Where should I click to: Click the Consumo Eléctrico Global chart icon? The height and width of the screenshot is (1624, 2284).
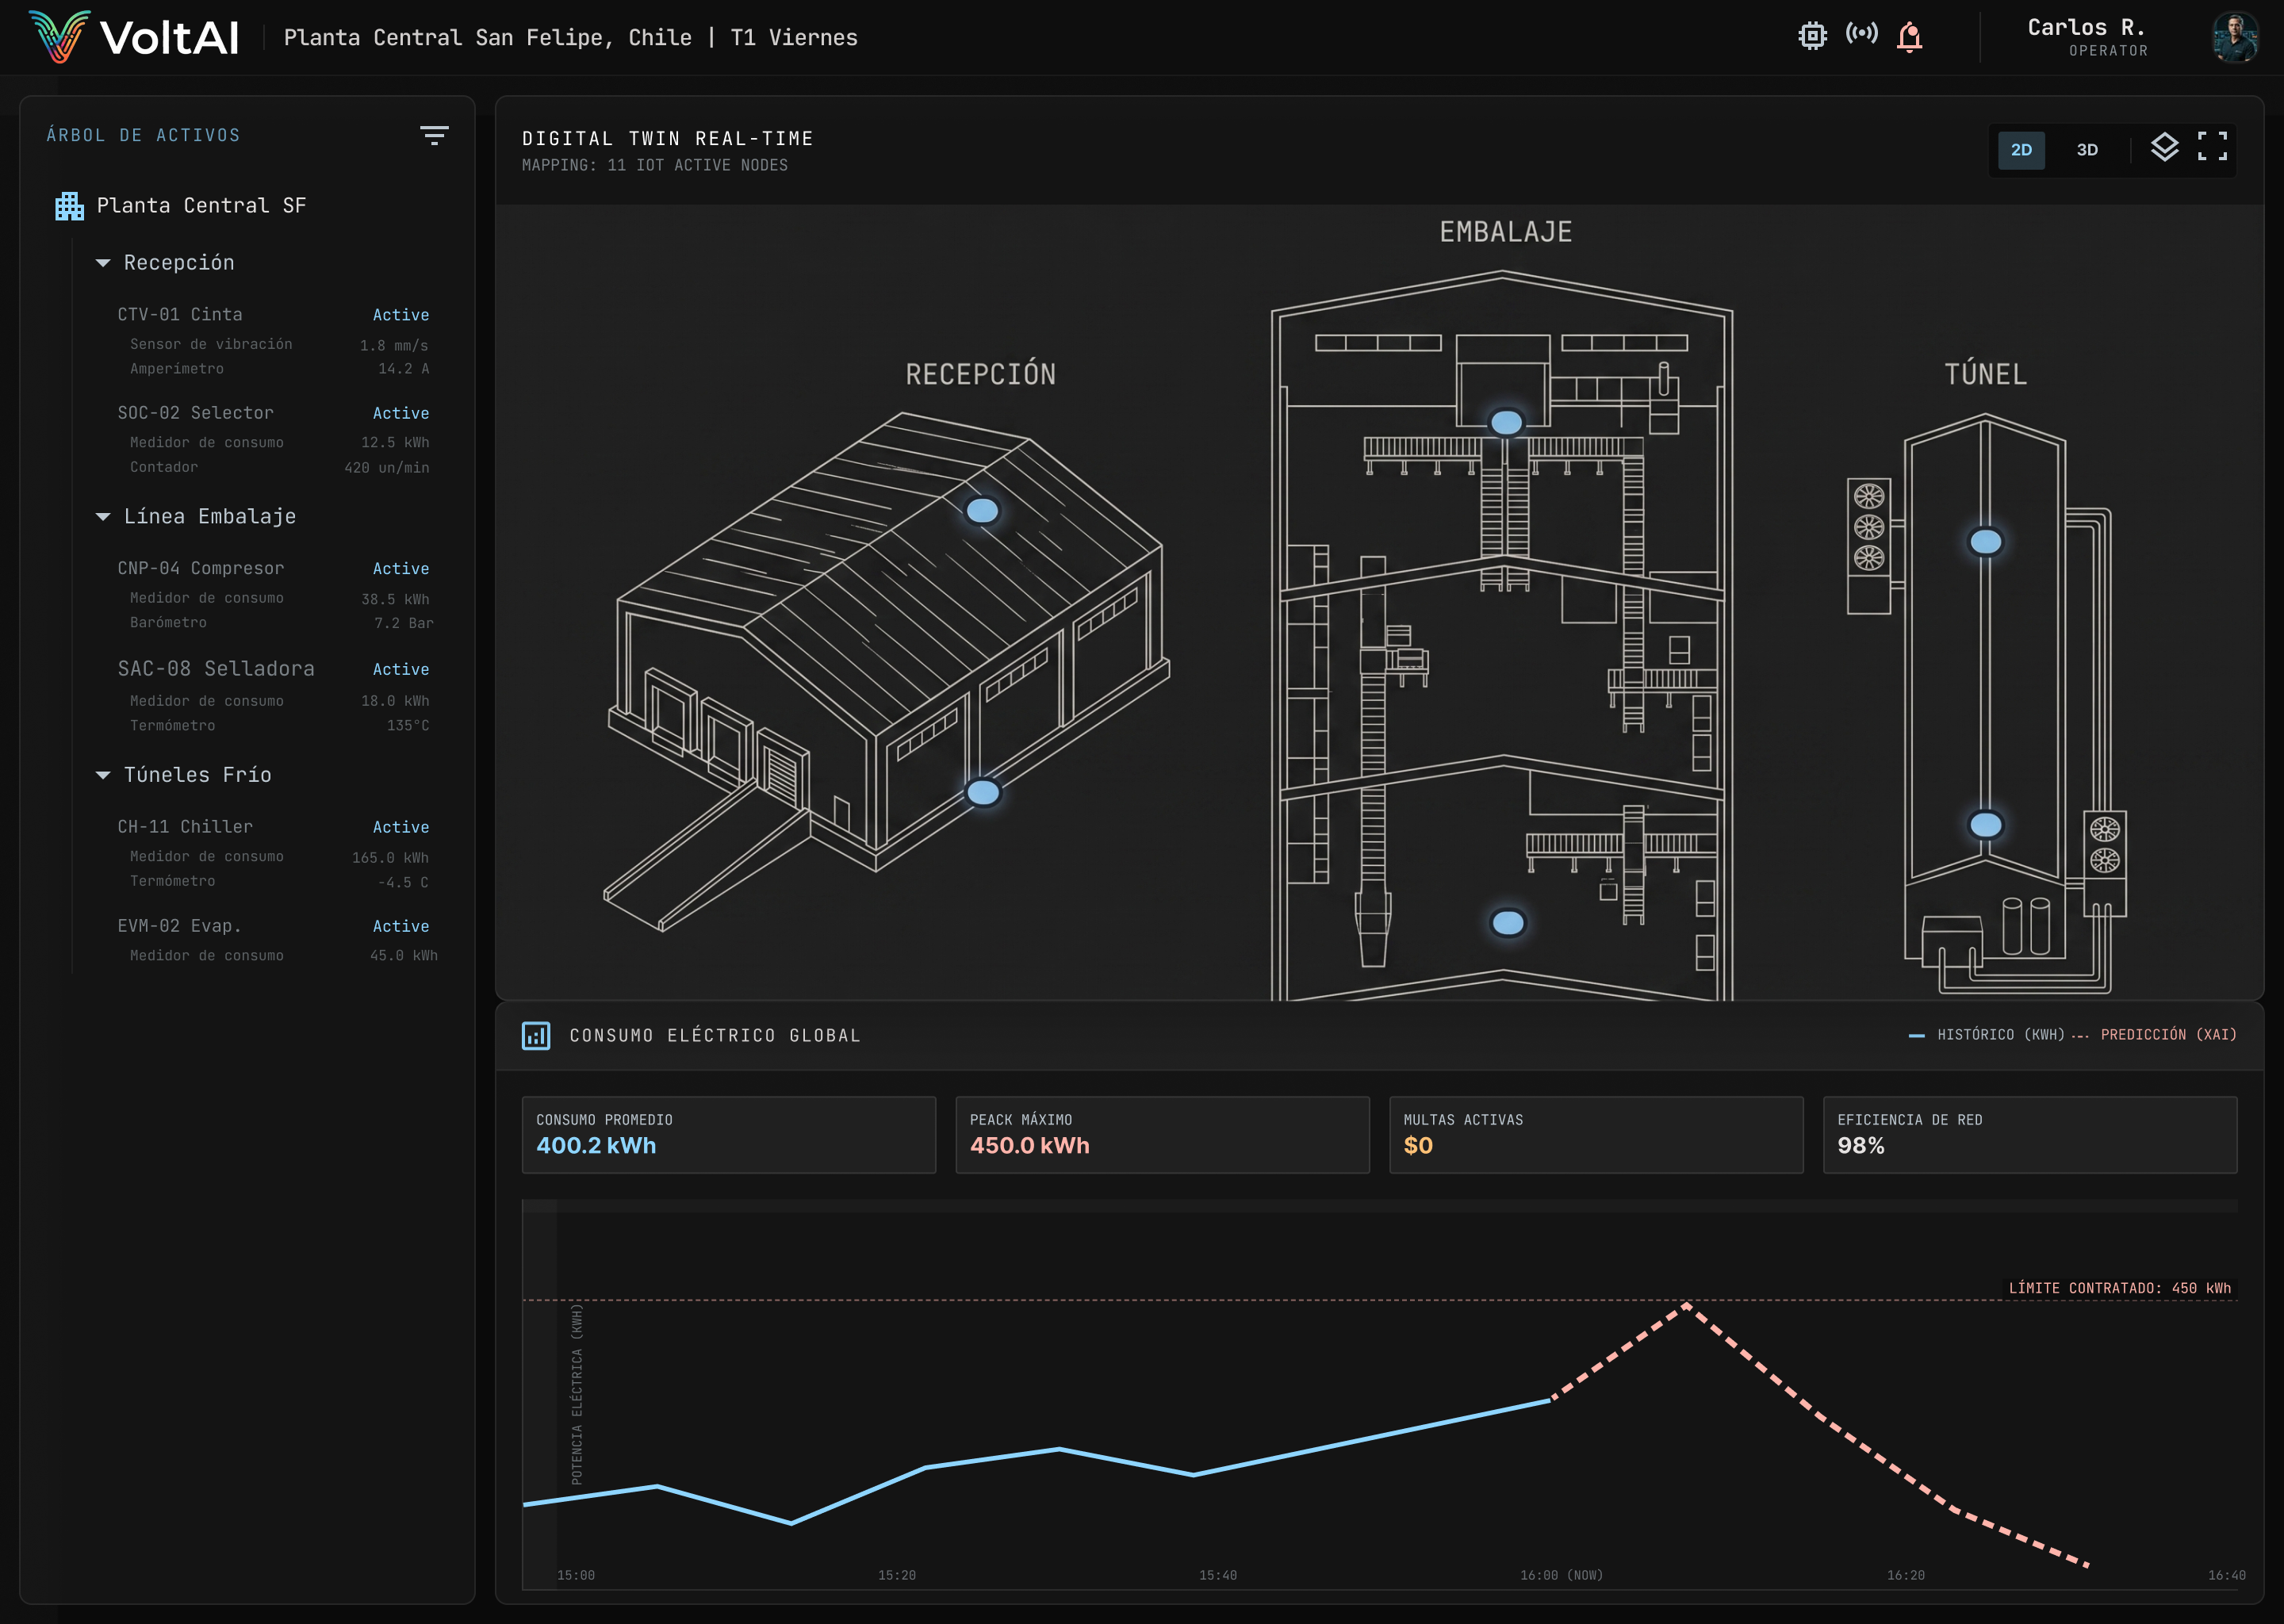(x=536, y=1035)
